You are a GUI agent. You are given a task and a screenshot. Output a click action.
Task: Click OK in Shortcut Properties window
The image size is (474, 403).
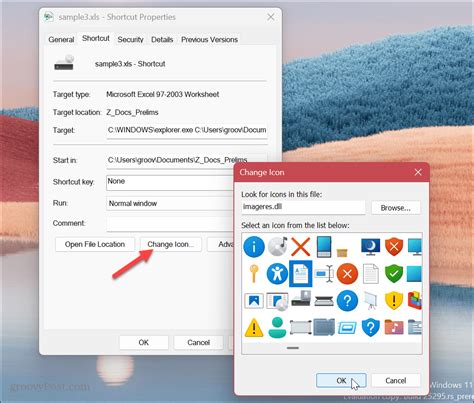tap(144, 342)
